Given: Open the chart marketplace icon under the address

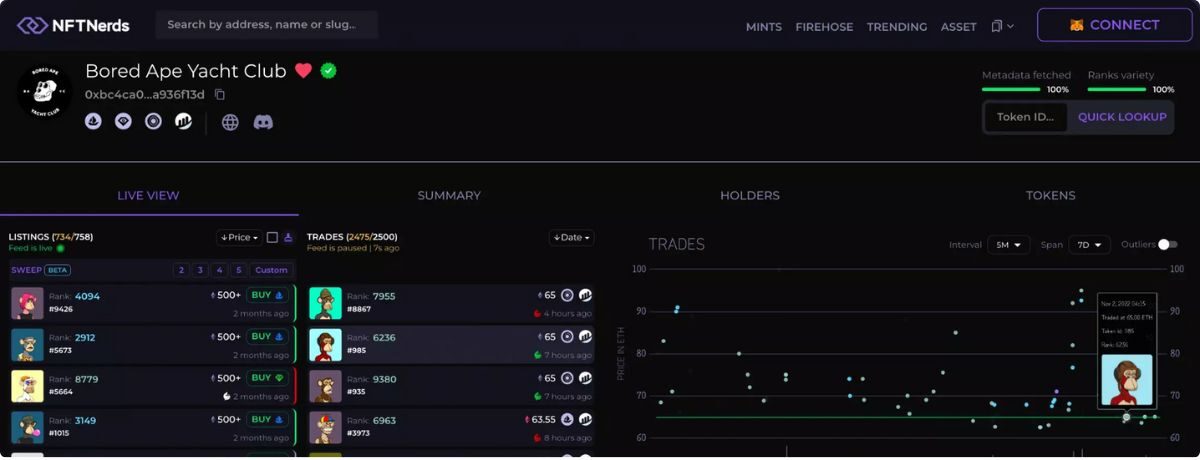Looking at the screenshot, I should [183, 121].
